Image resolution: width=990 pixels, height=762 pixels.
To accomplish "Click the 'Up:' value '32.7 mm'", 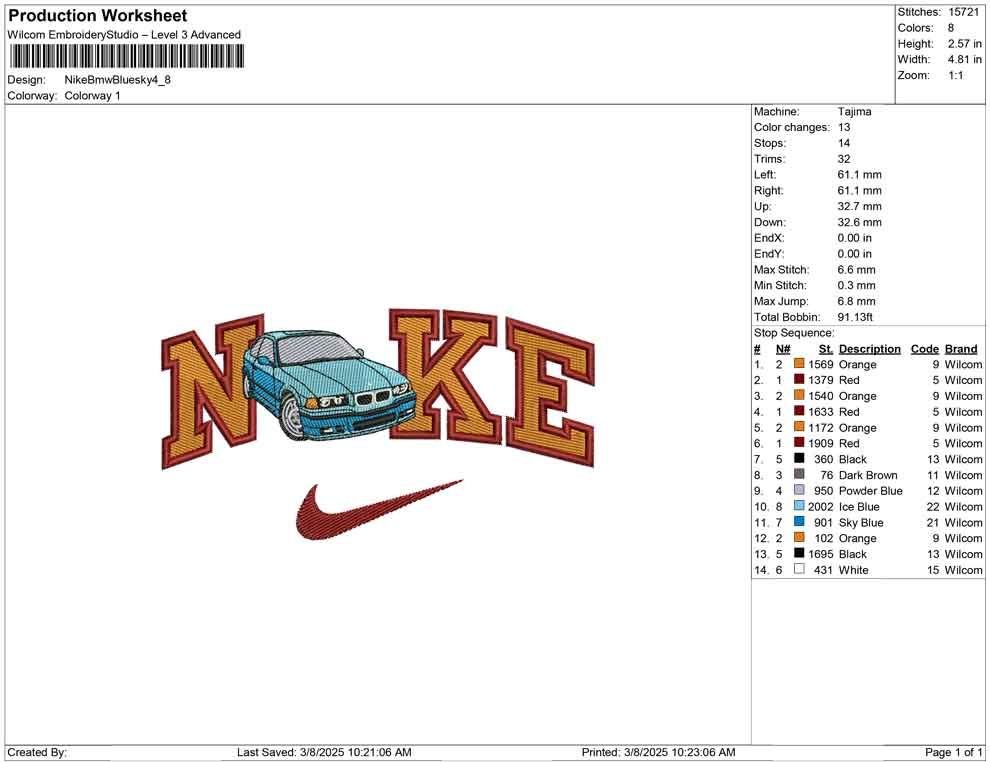I will point(859,206).
